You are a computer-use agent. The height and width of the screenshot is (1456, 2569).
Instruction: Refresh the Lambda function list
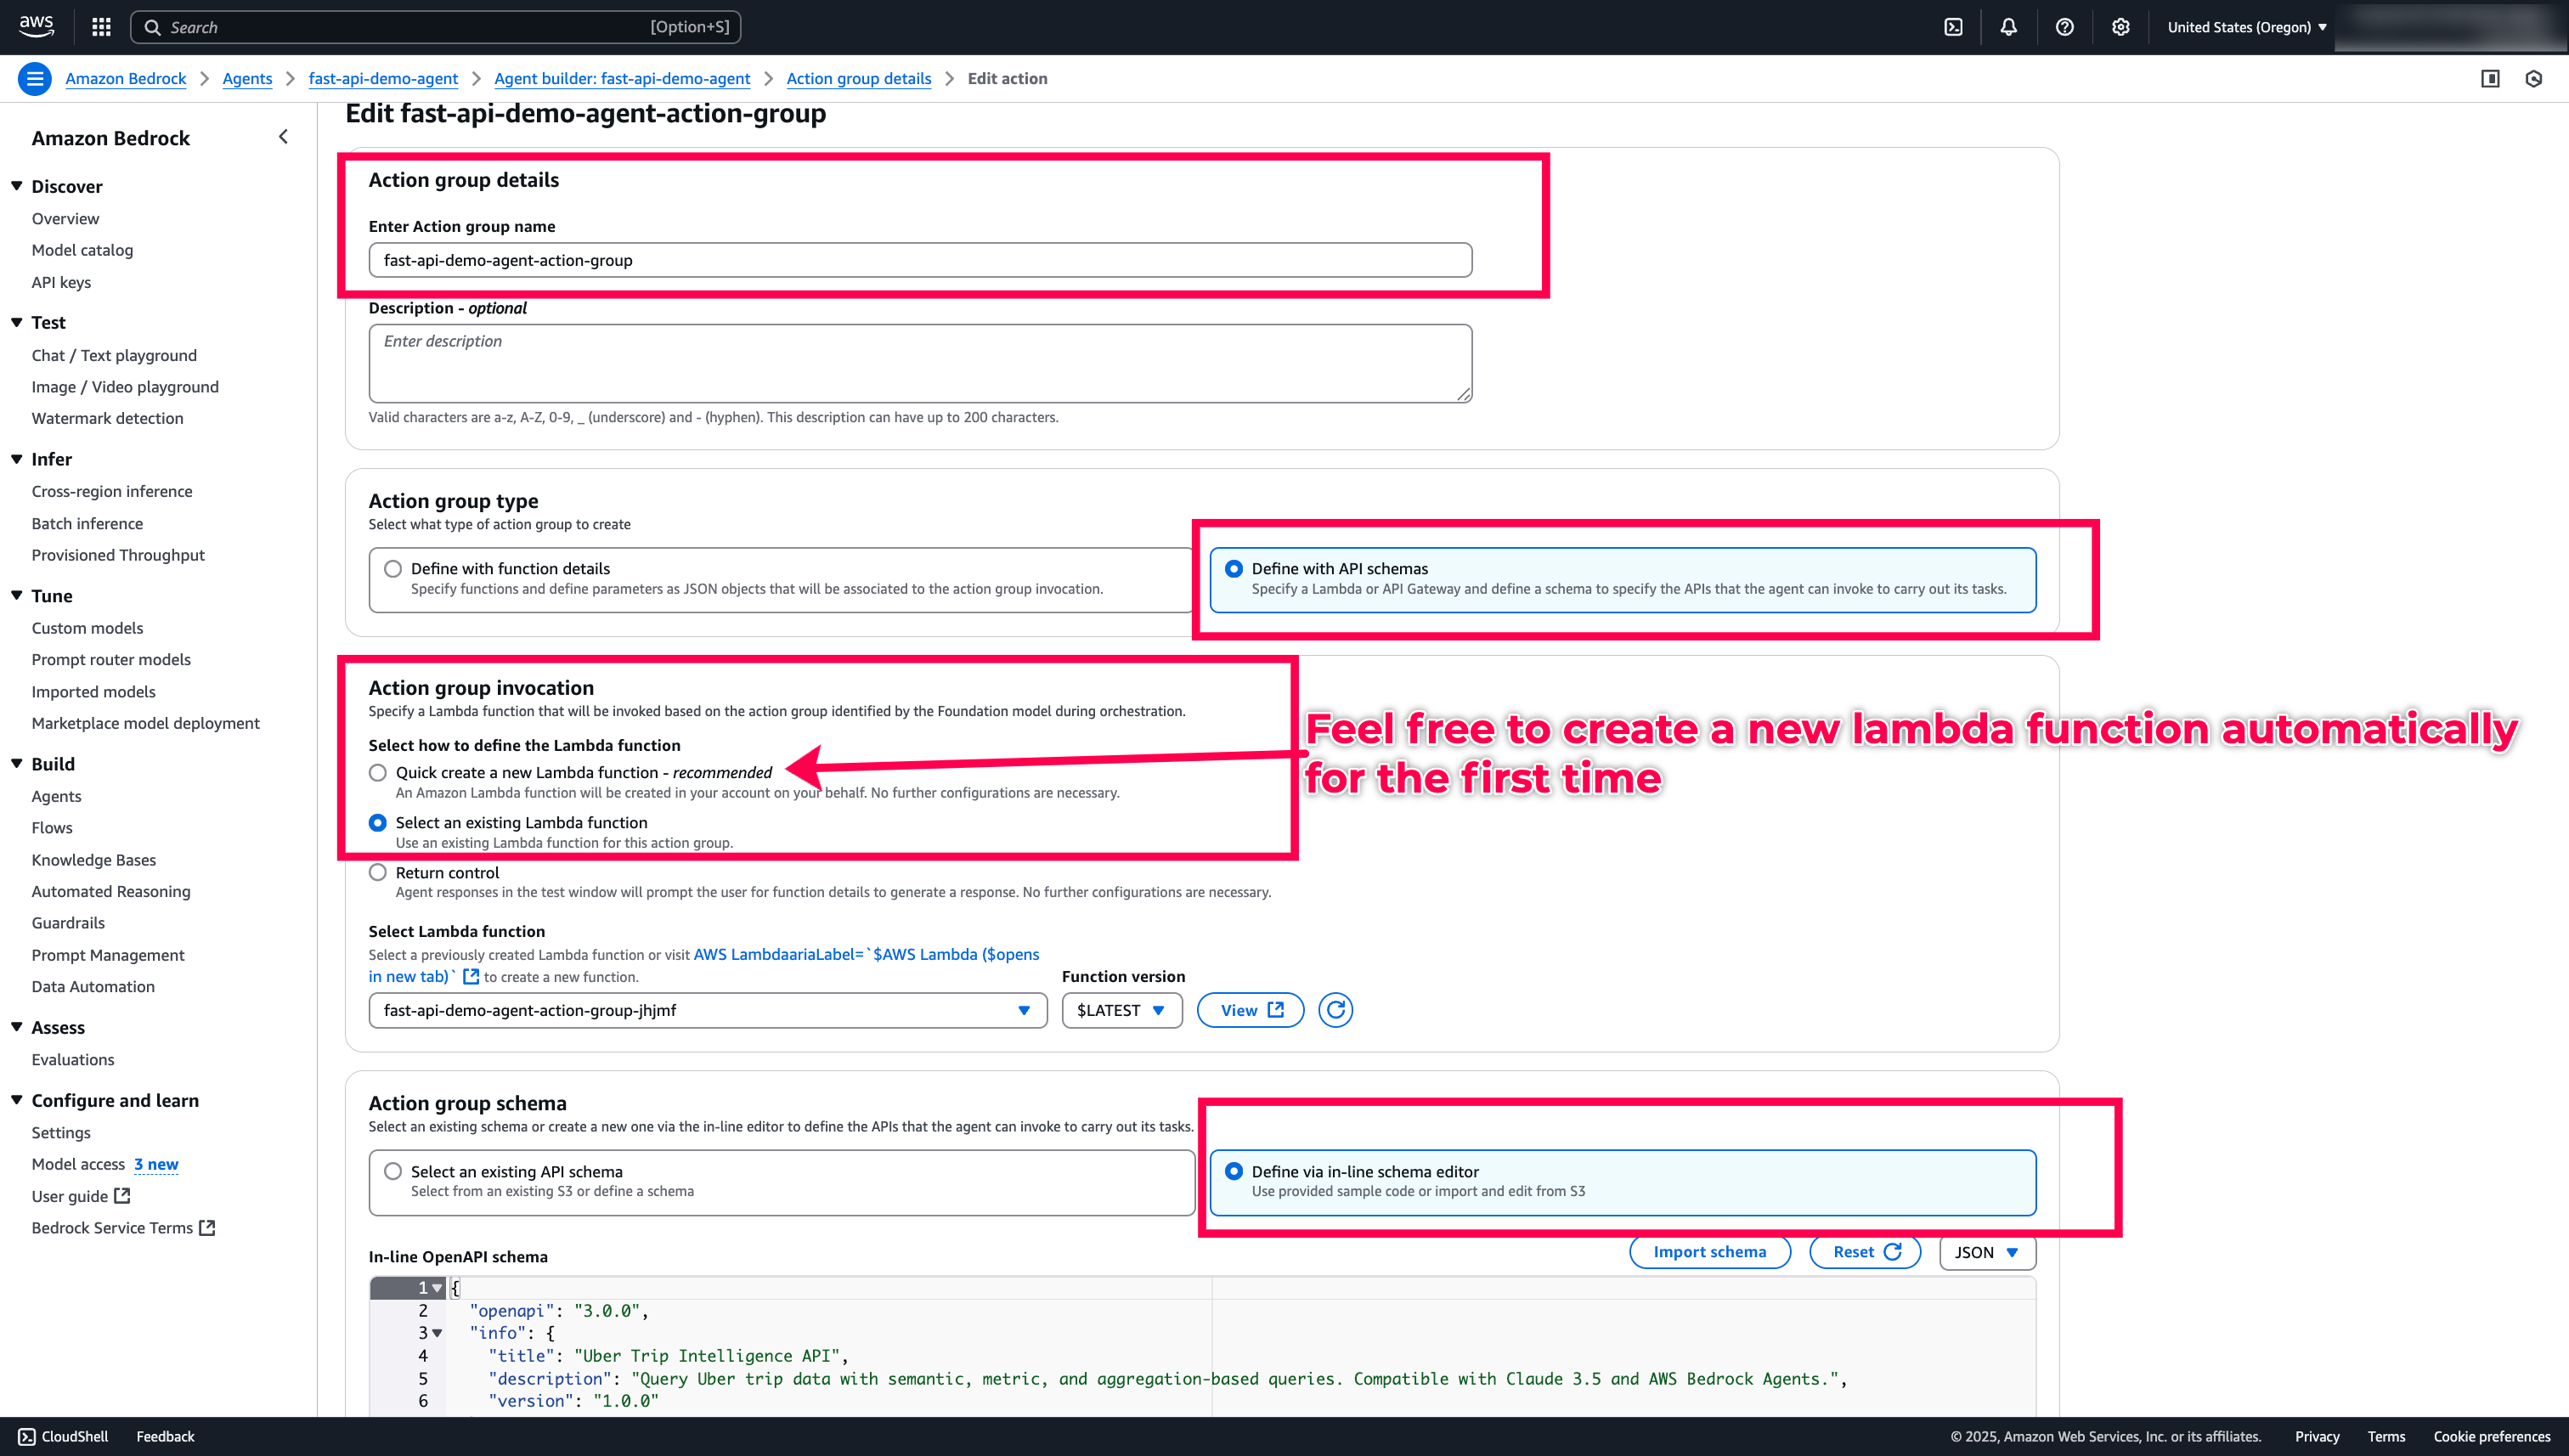[x=1335, y=1010]
